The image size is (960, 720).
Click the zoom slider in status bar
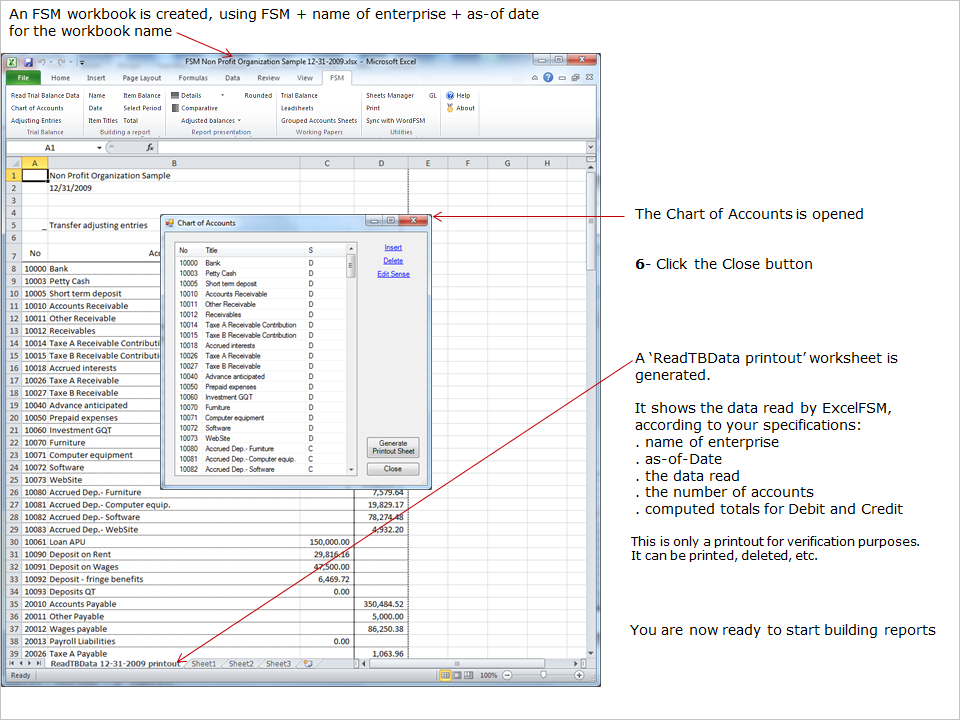tap(543, 675)
